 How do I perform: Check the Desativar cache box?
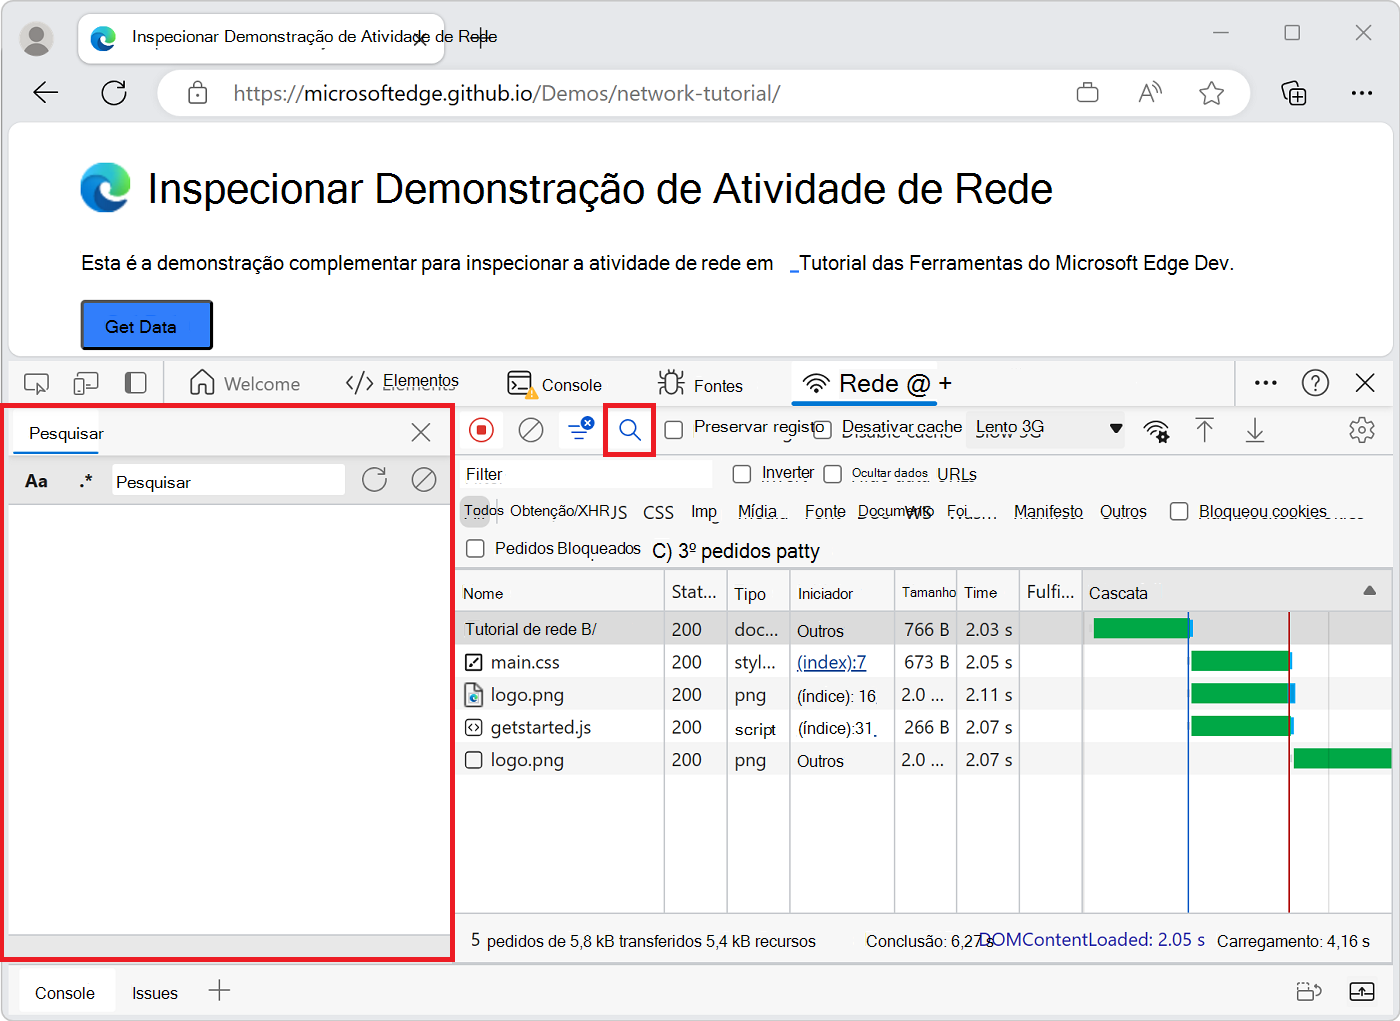[823, 430]
